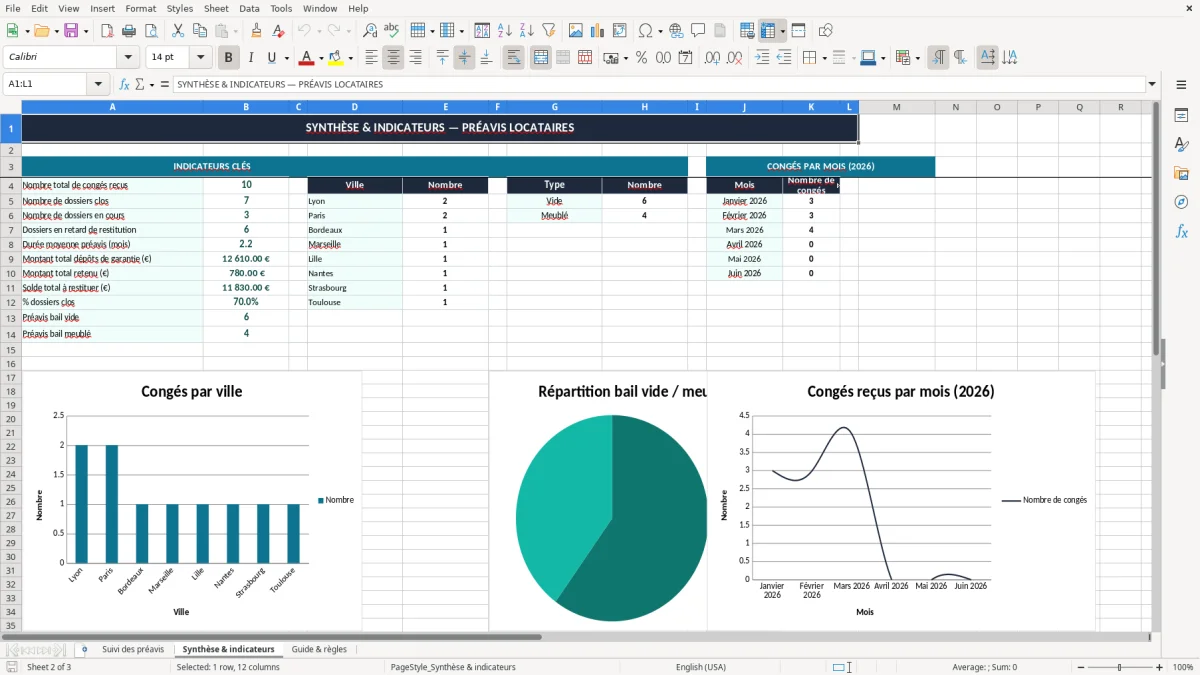
Task: Format as Date calendar icon
Action: click(685, 58)
